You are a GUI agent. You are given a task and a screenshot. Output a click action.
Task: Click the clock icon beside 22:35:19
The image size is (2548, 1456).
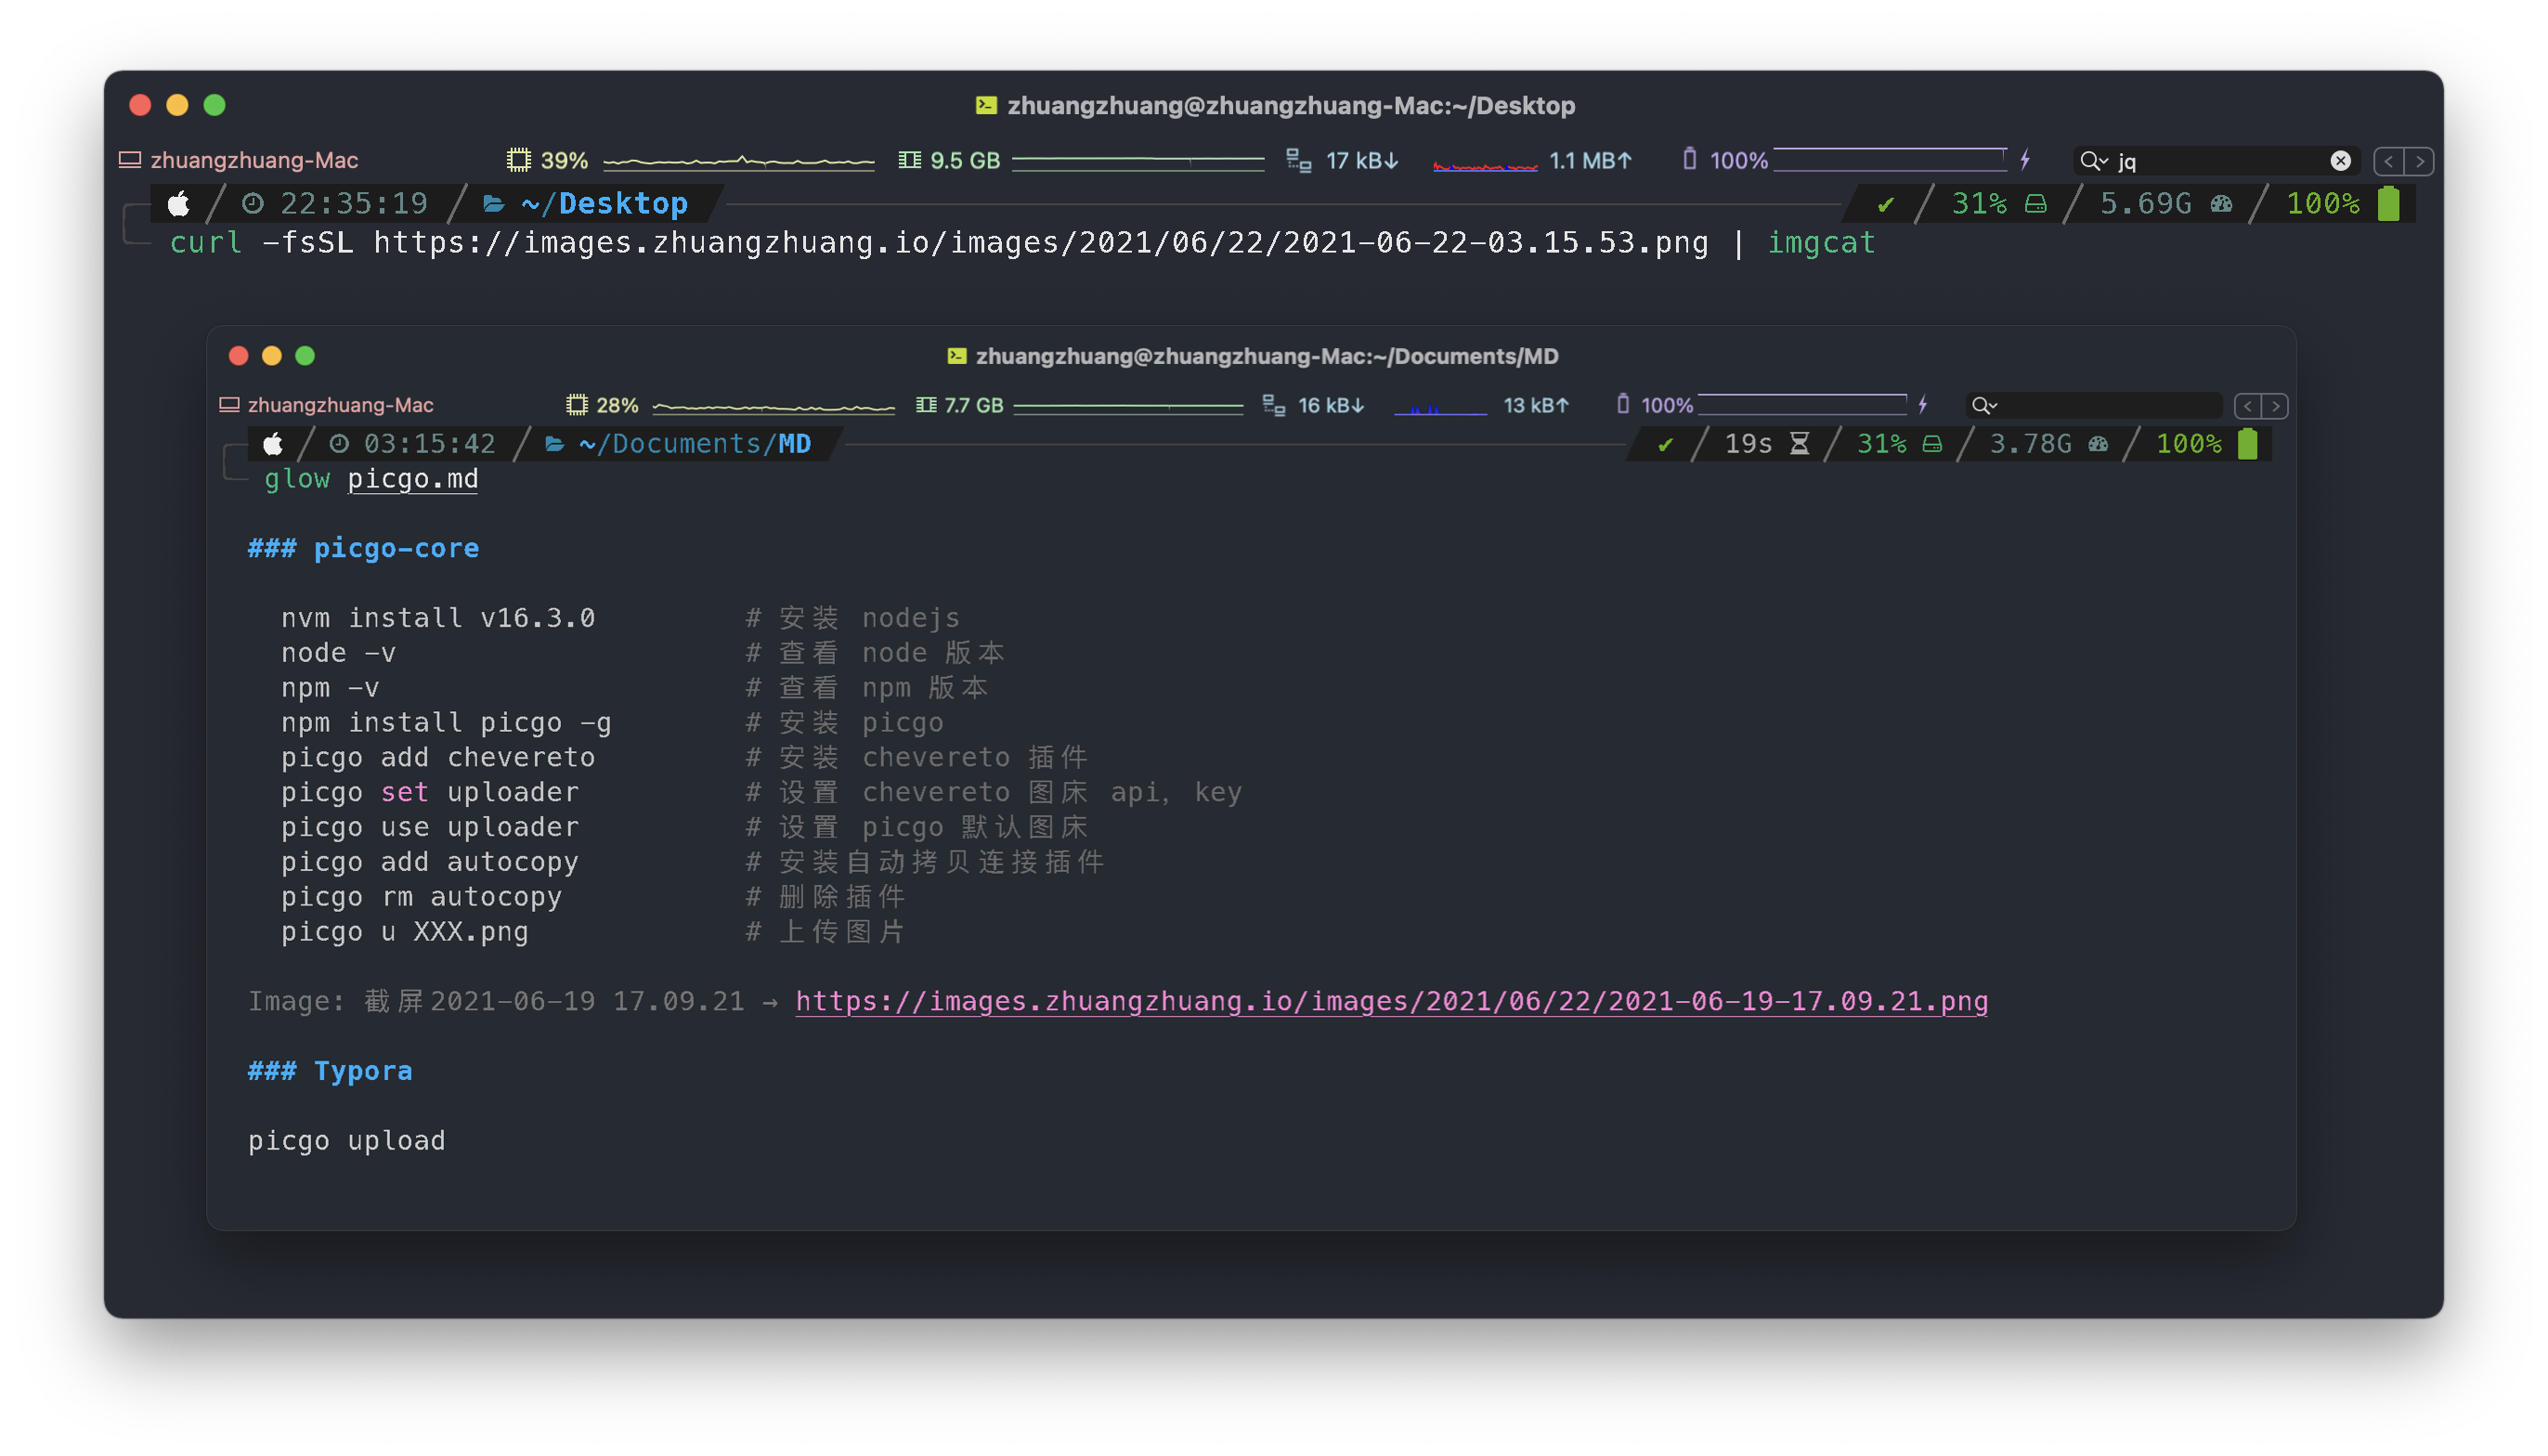[x=253, y=204]
